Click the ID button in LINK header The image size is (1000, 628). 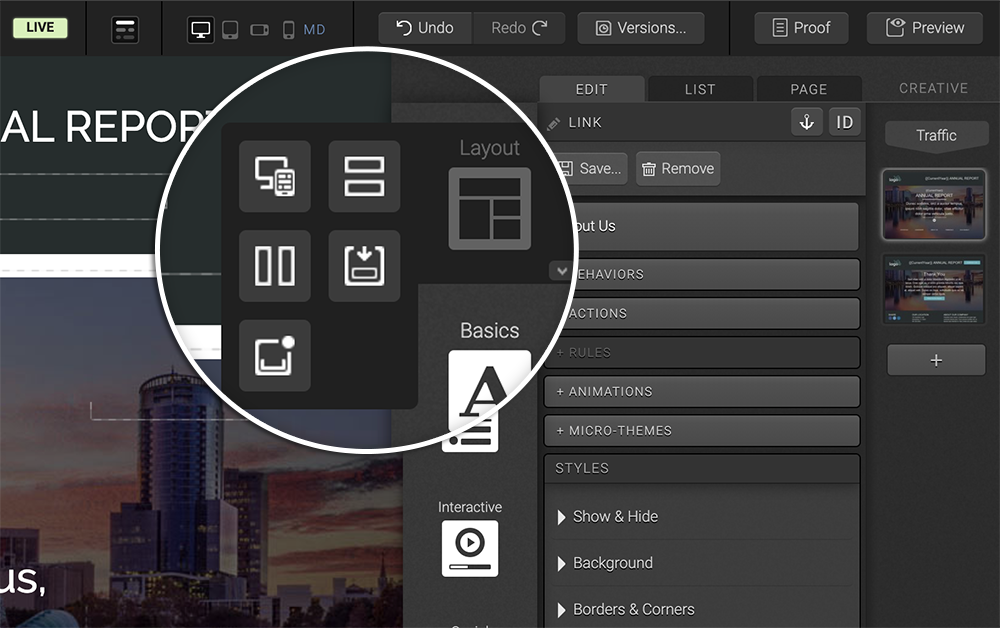[x=844, y=122]
